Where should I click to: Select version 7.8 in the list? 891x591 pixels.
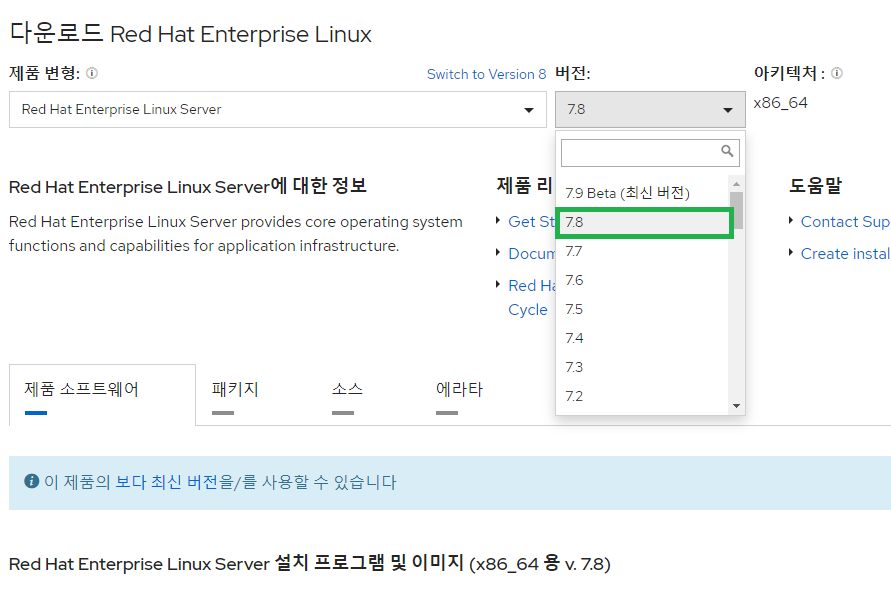[x=644, y=222]
